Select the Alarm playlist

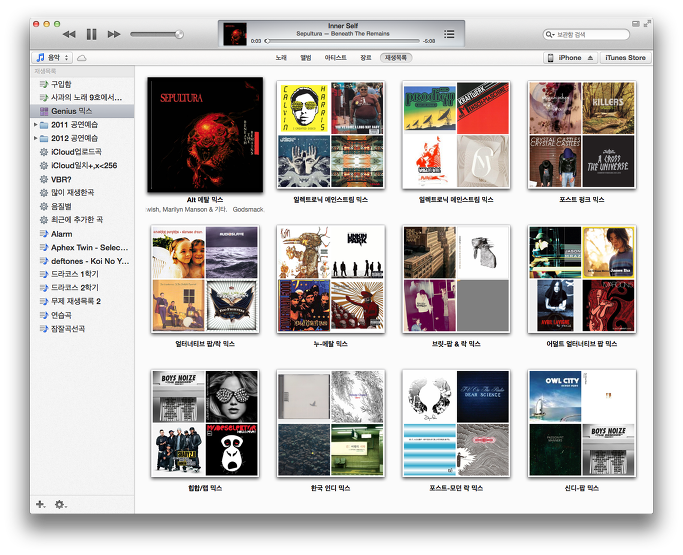(x=82, y=234)
